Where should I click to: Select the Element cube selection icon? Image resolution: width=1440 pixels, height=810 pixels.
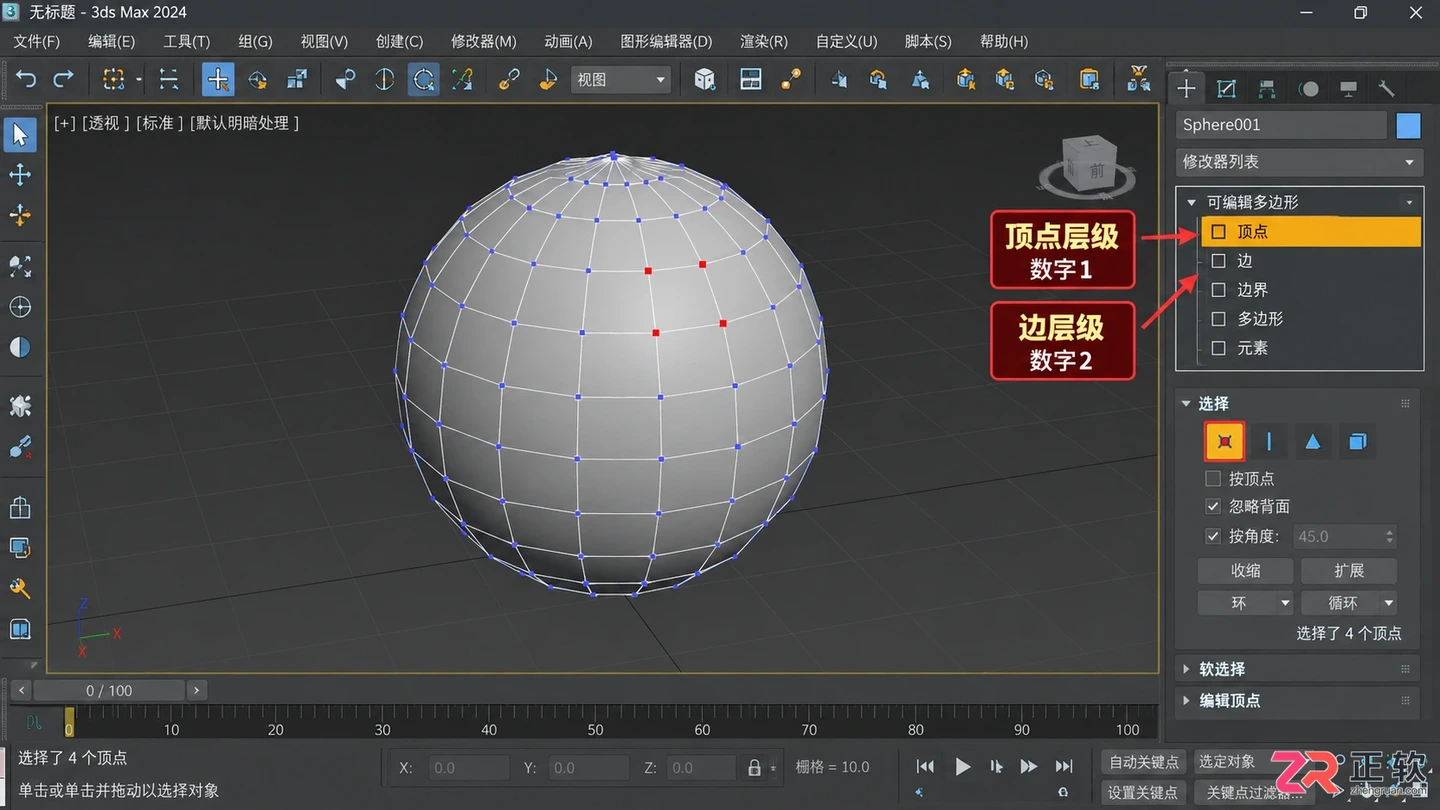coord(1357,441)
